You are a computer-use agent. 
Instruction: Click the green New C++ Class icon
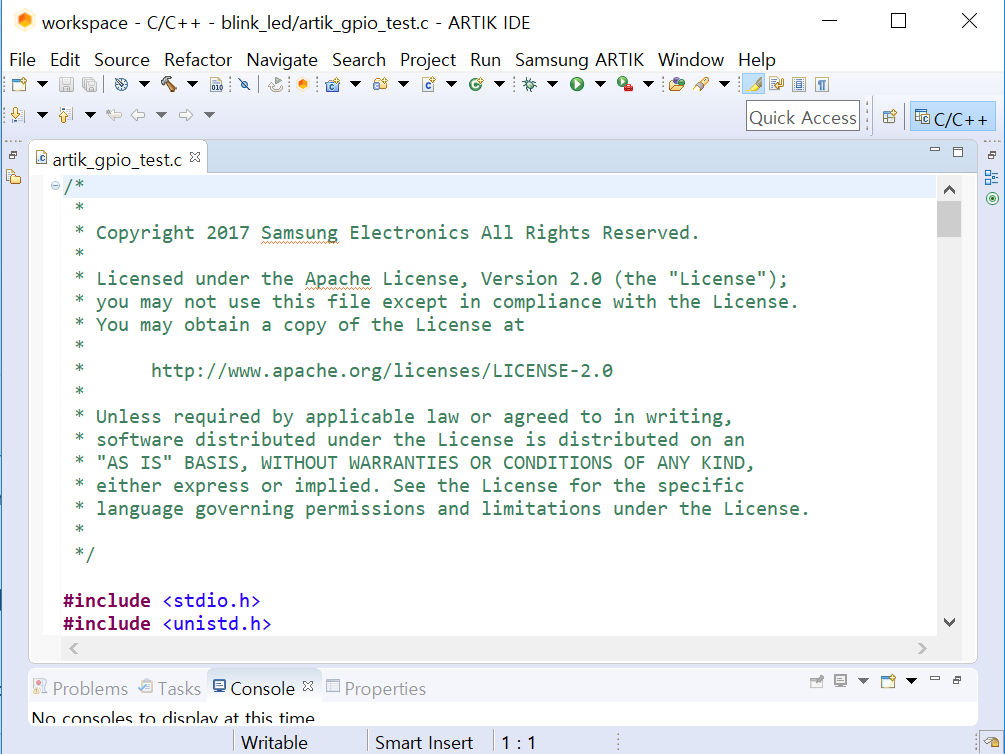(476, 84)
